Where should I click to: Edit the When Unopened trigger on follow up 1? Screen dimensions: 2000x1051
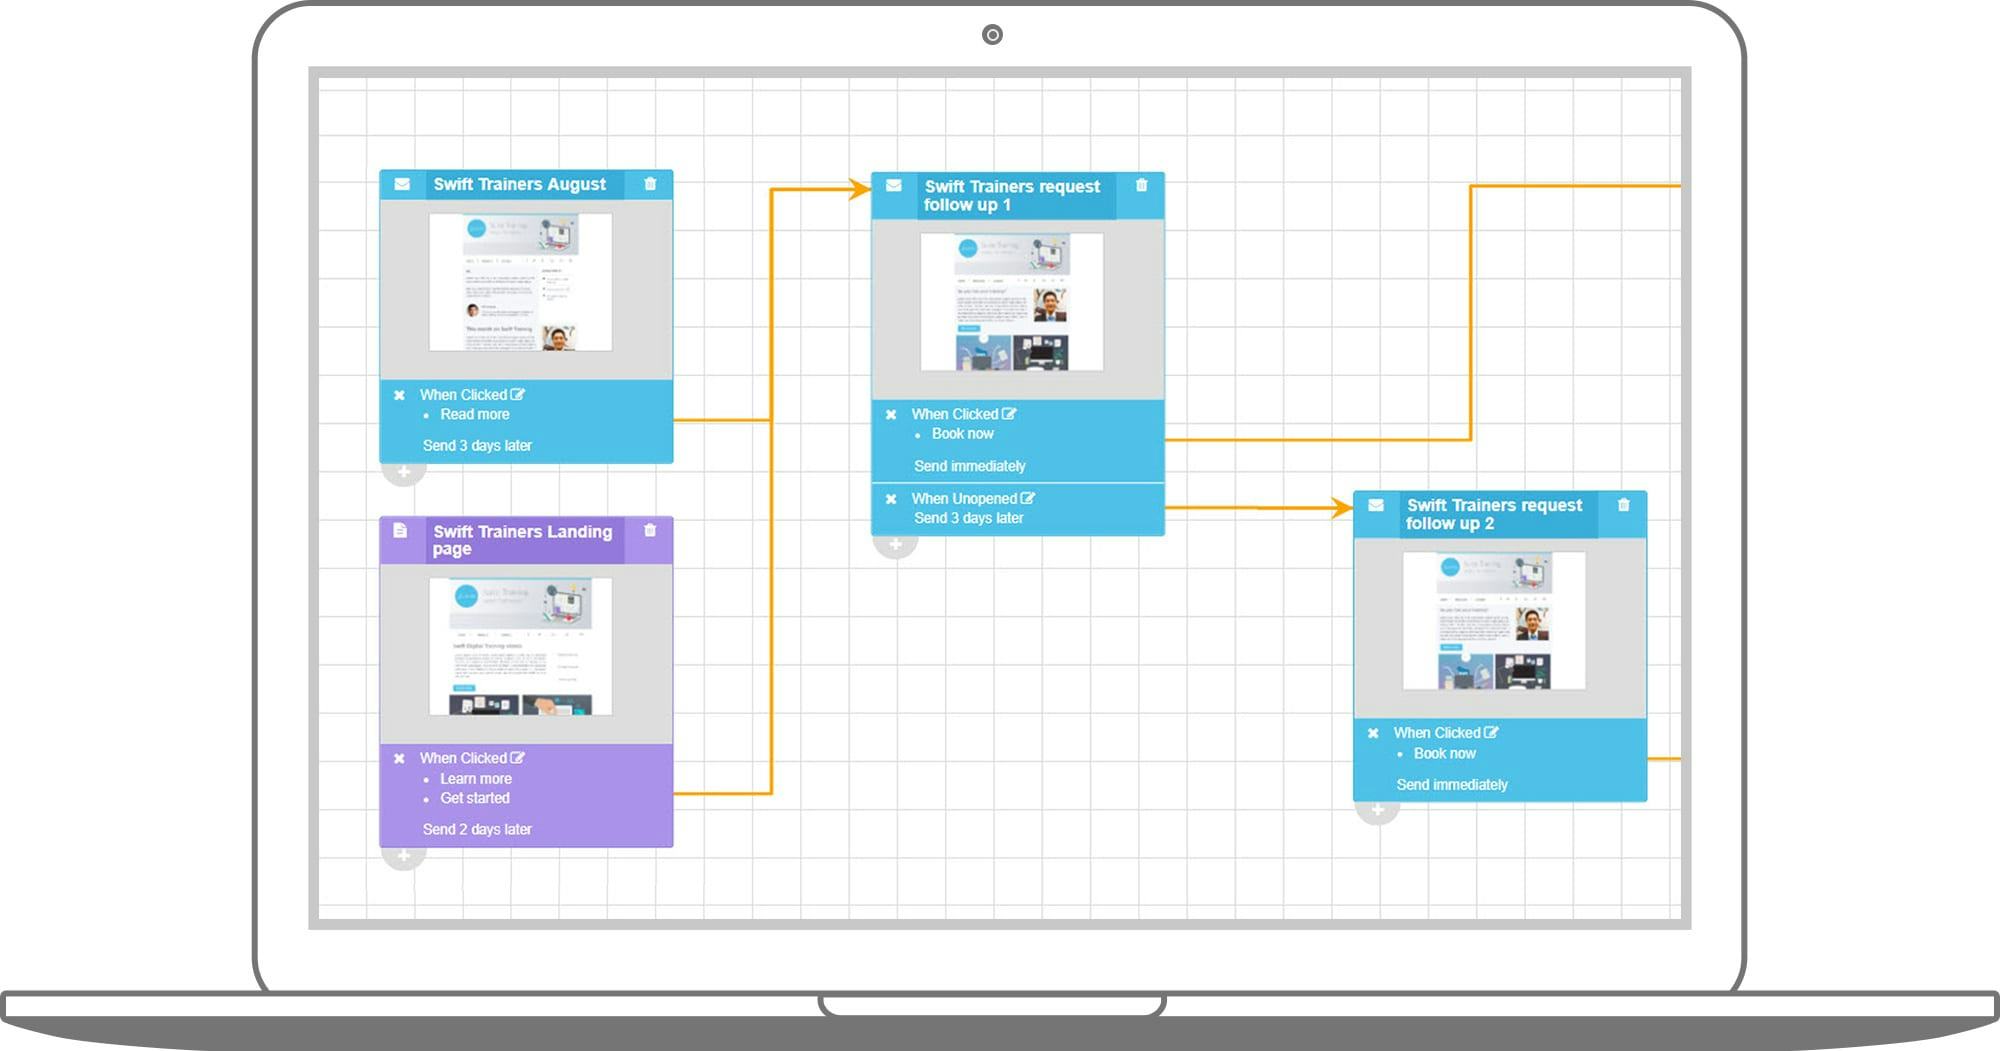click(1030, 497)
